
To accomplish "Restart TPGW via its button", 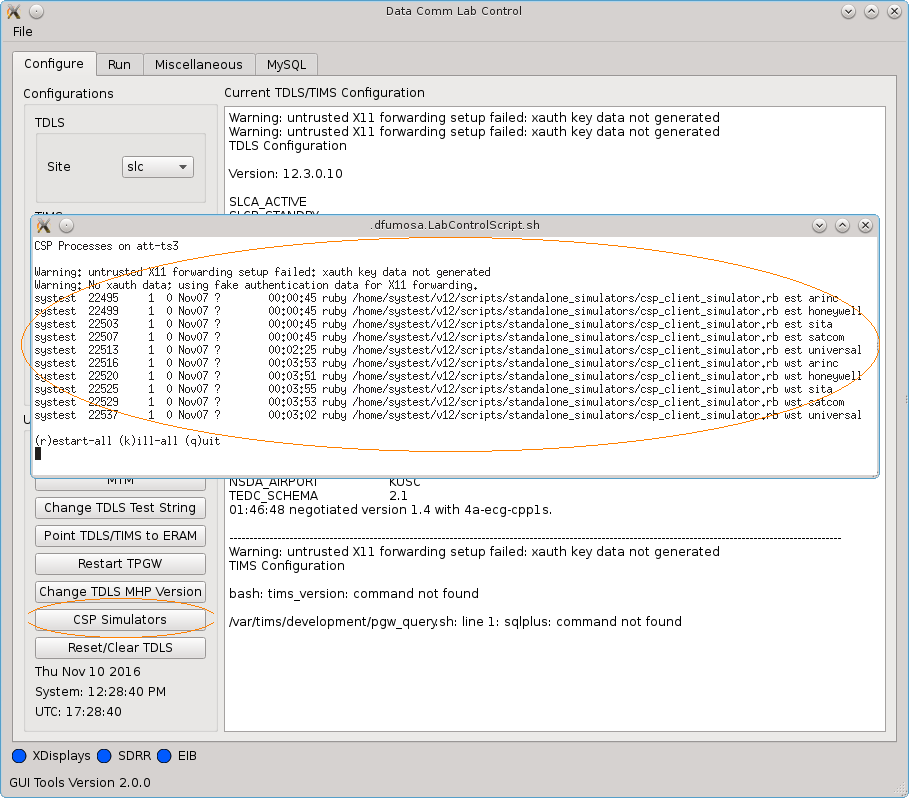I will point(120,564).
